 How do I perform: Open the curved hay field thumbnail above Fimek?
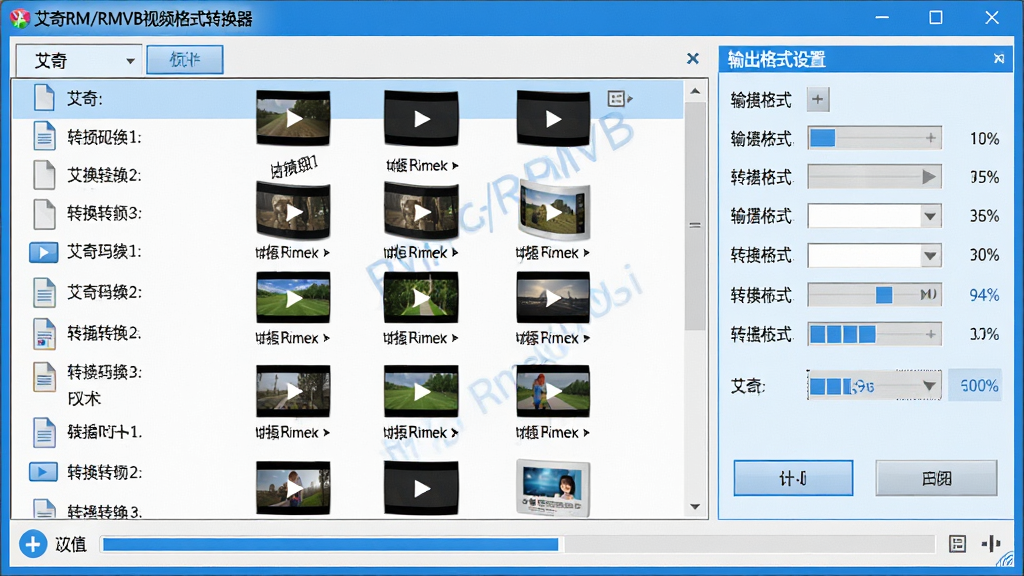click(x=553, y=212)
